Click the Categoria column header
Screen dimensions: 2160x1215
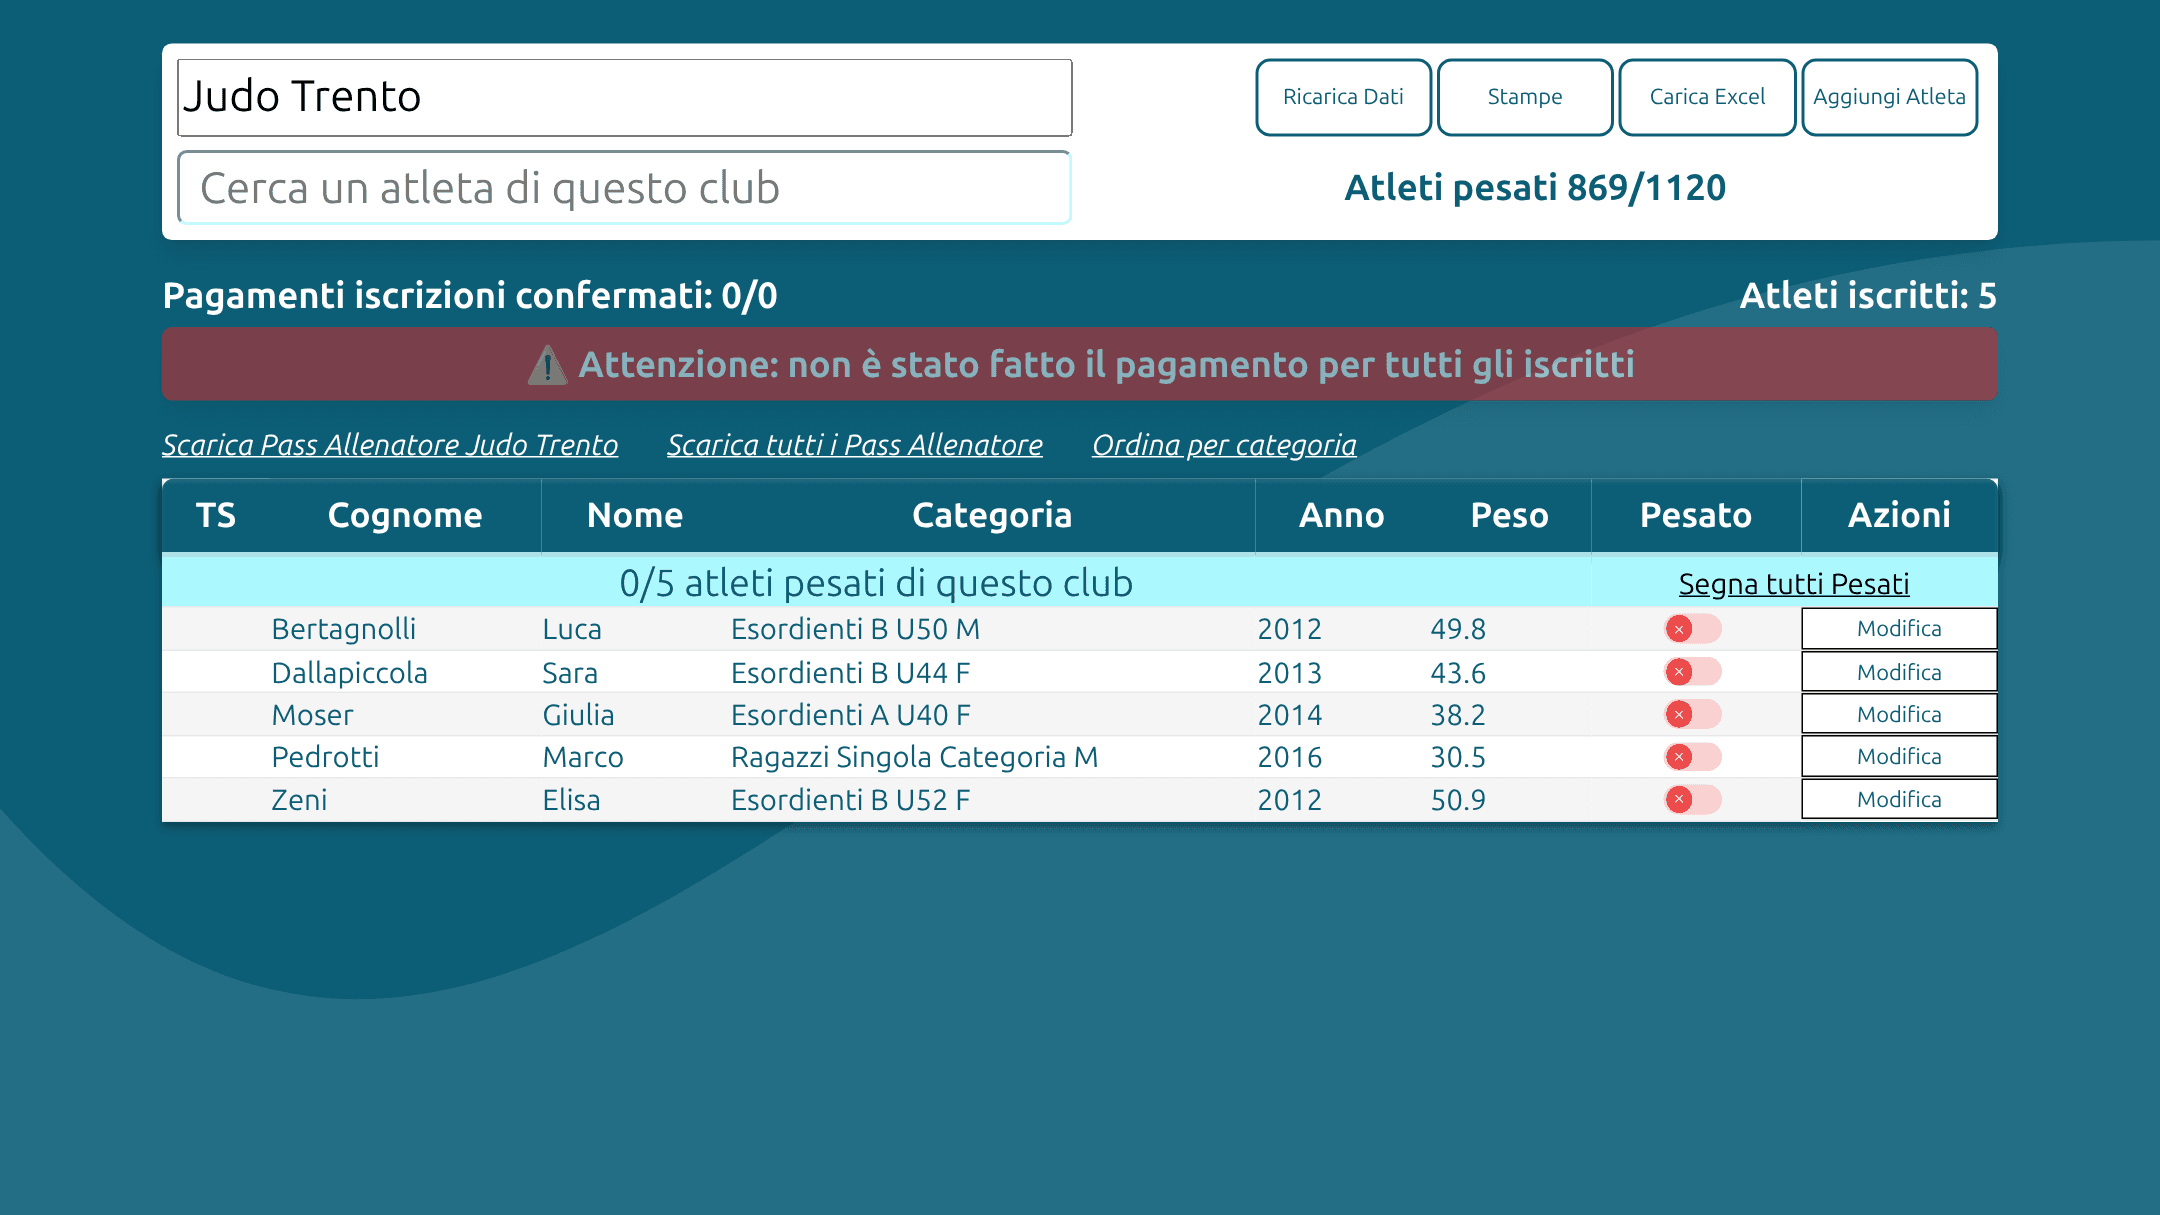pos(992,515)
